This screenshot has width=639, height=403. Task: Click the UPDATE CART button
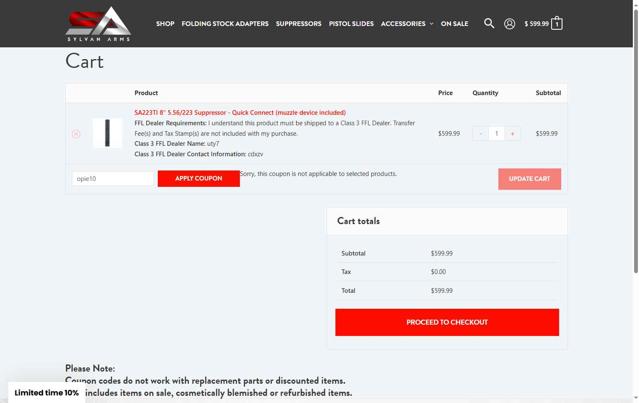[x=529, y=179]
